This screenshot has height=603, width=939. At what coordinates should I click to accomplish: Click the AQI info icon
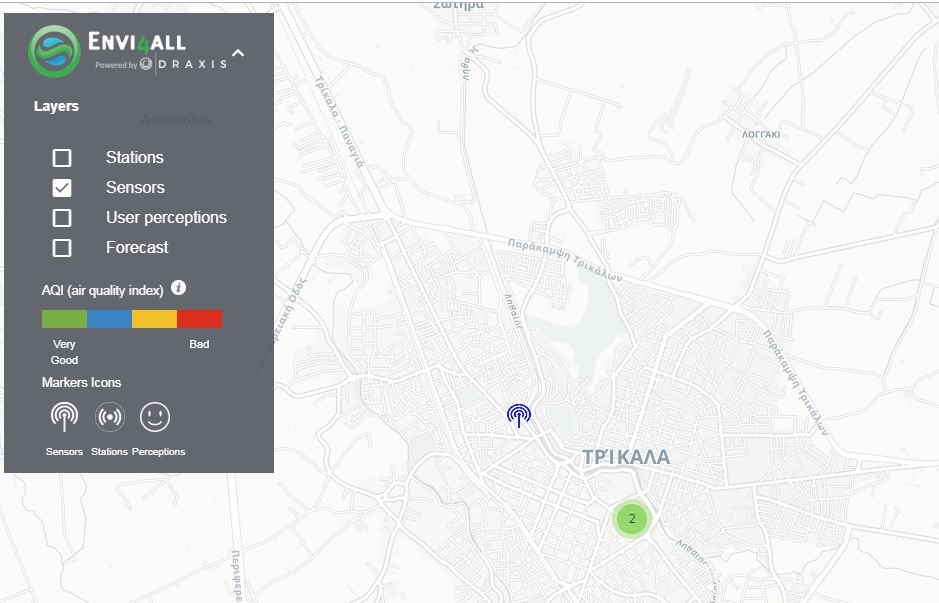(179, 288)
